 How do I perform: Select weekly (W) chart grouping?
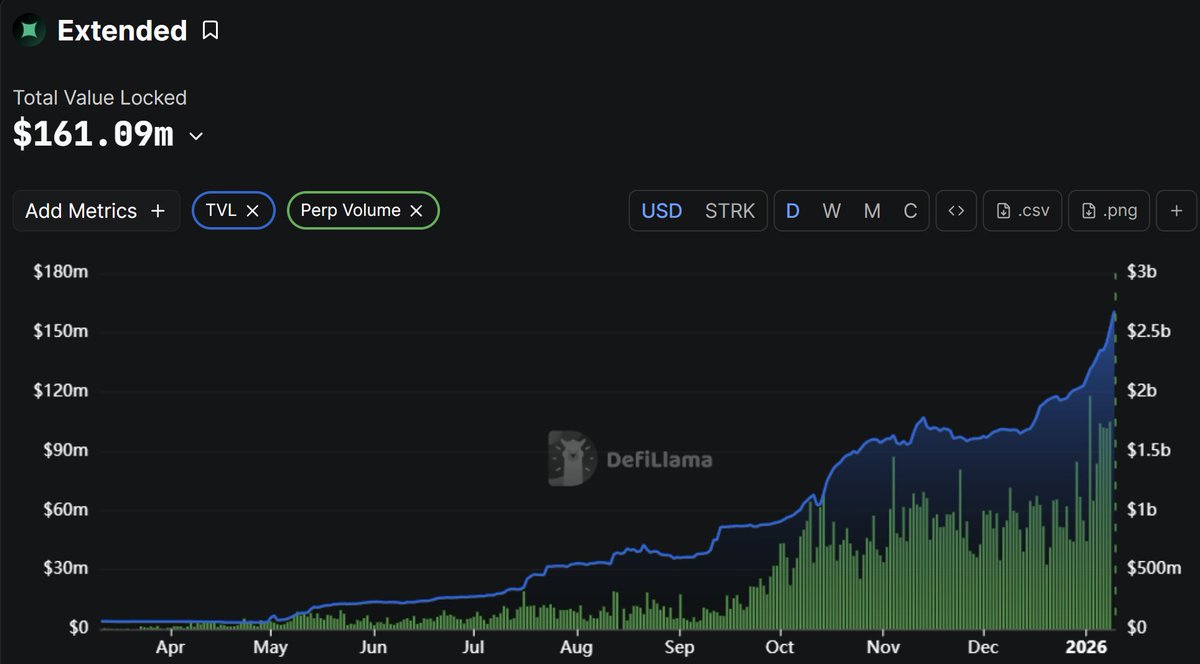point(831,211)
